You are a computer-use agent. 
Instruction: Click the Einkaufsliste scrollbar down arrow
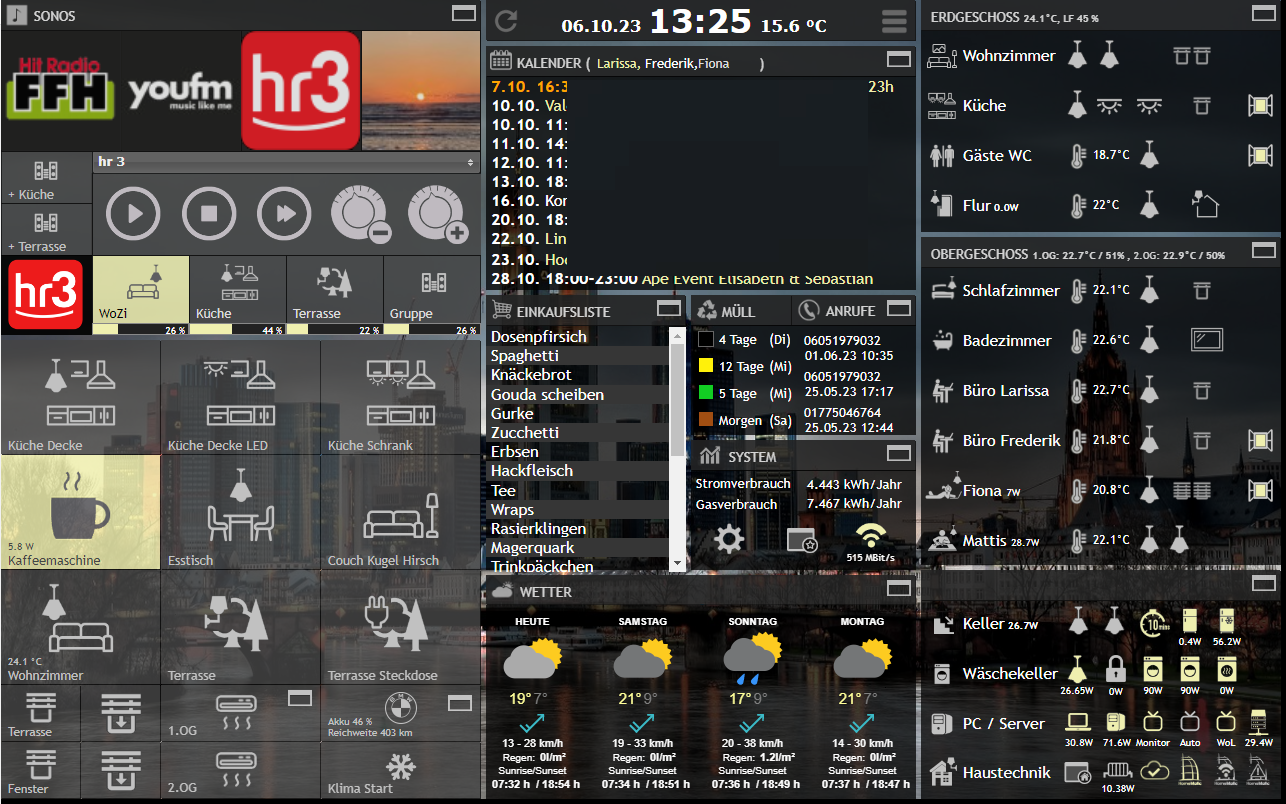[677, 564]
